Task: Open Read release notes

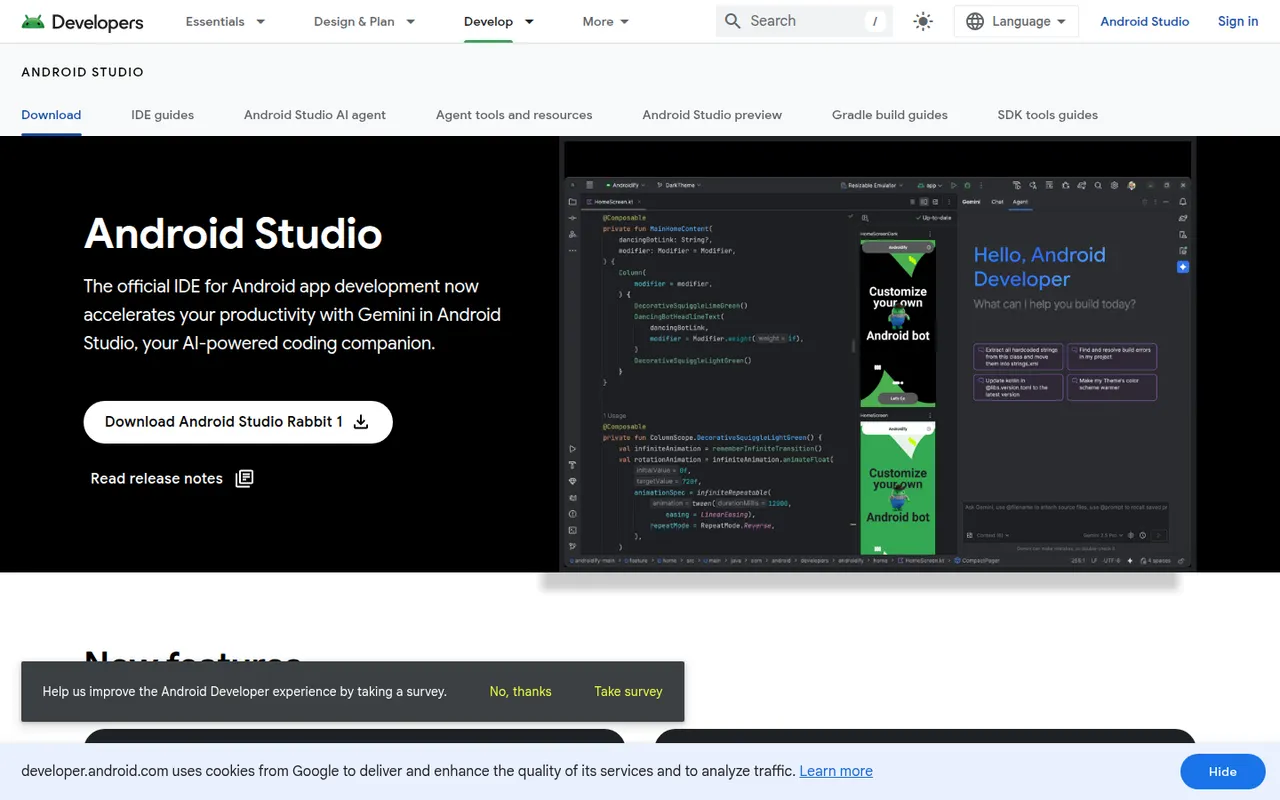Action: tap(172, 479)
